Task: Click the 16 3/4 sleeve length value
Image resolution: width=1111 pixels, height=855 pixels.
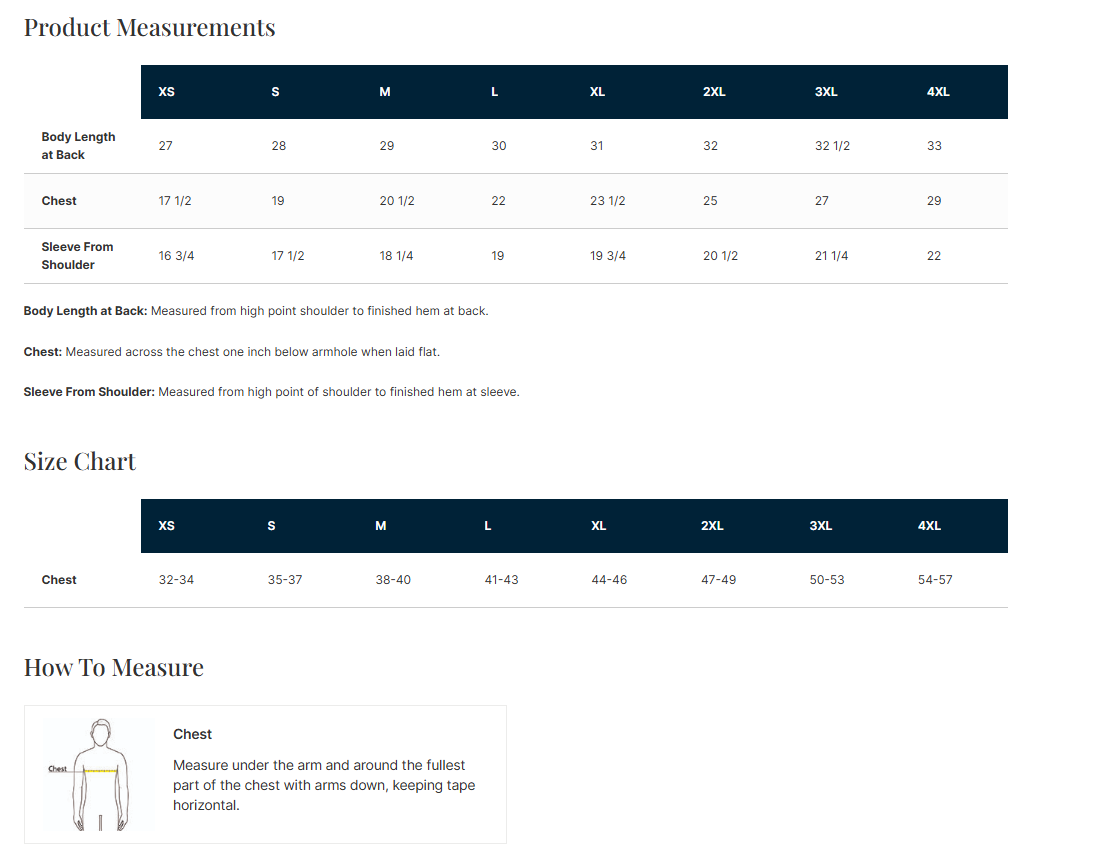Action: point(176,256)
